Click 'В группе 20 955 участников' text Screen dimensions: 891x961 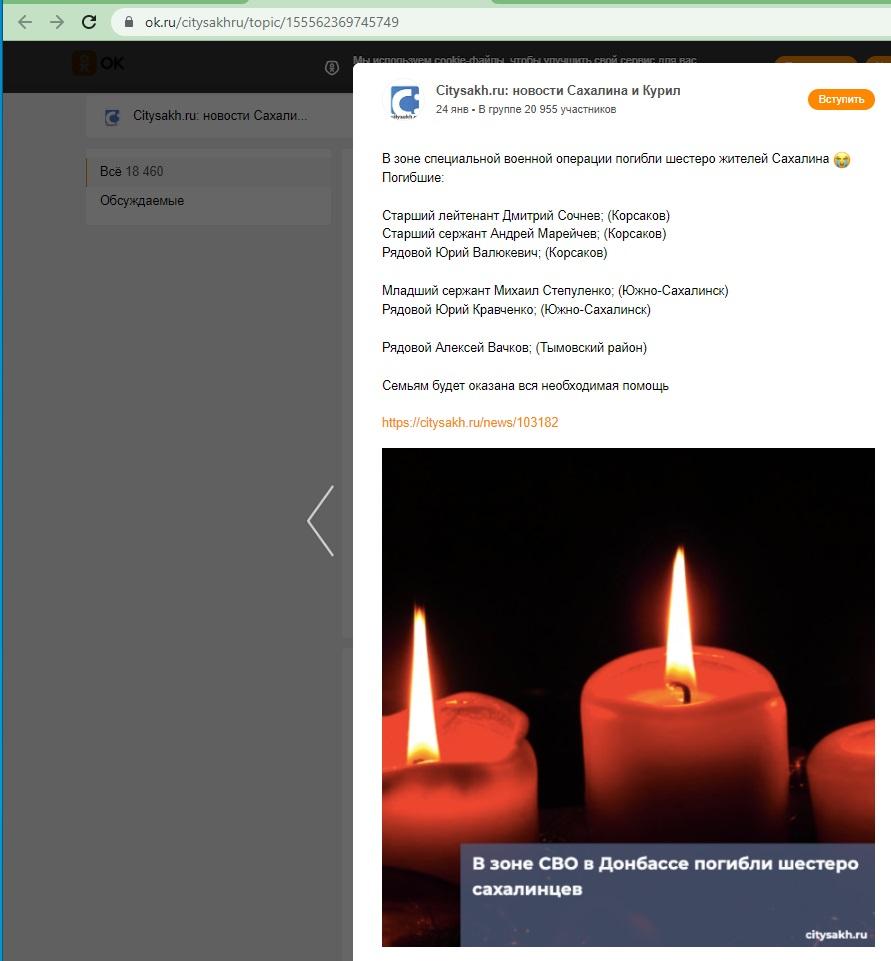pos(547,109)
